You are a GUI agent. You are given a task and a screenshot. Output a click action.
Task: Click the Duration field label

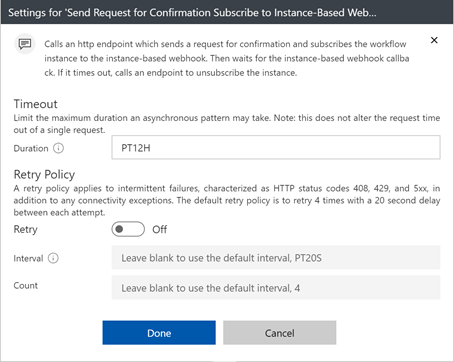[x=31, y=148]
